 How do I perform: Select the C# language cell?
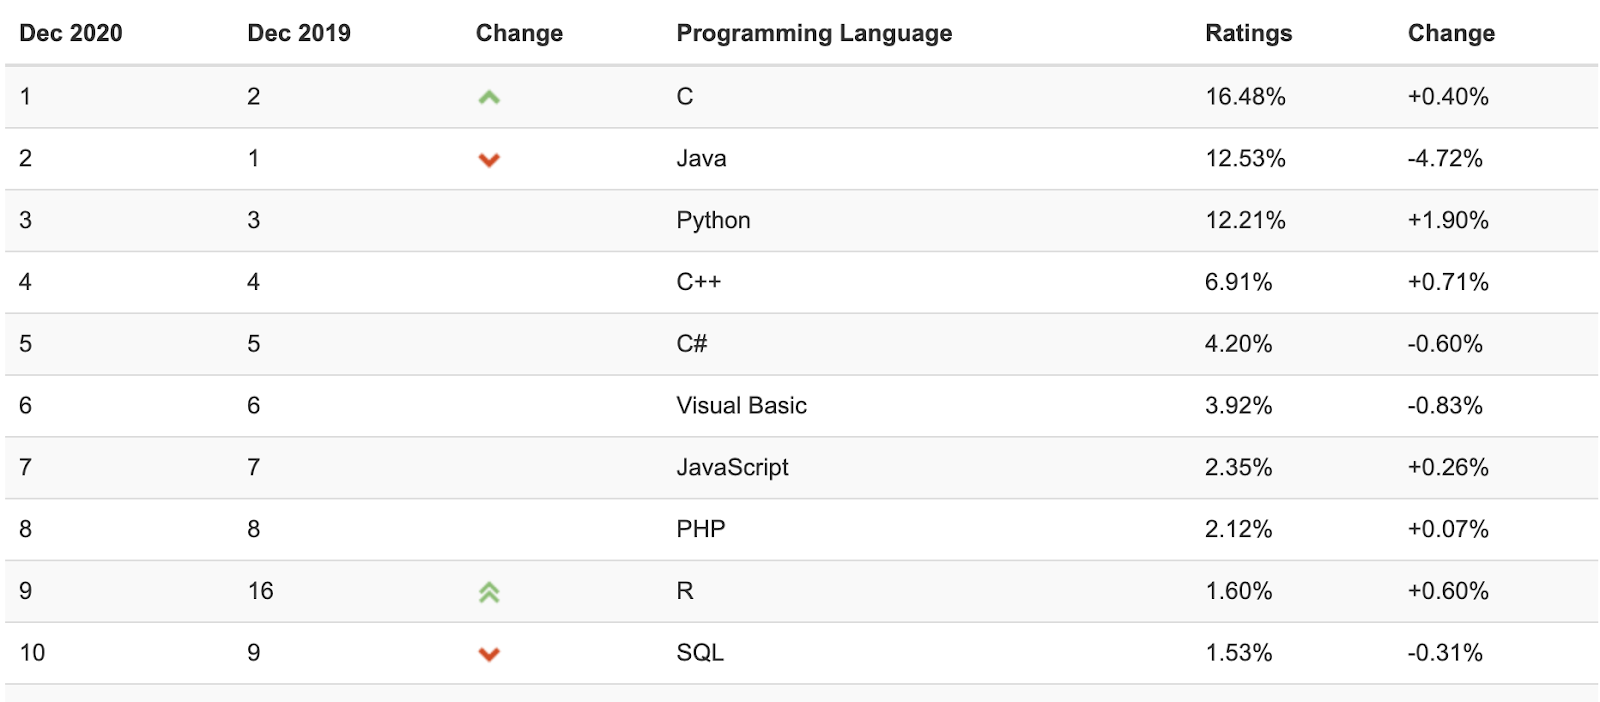[691, 344]
